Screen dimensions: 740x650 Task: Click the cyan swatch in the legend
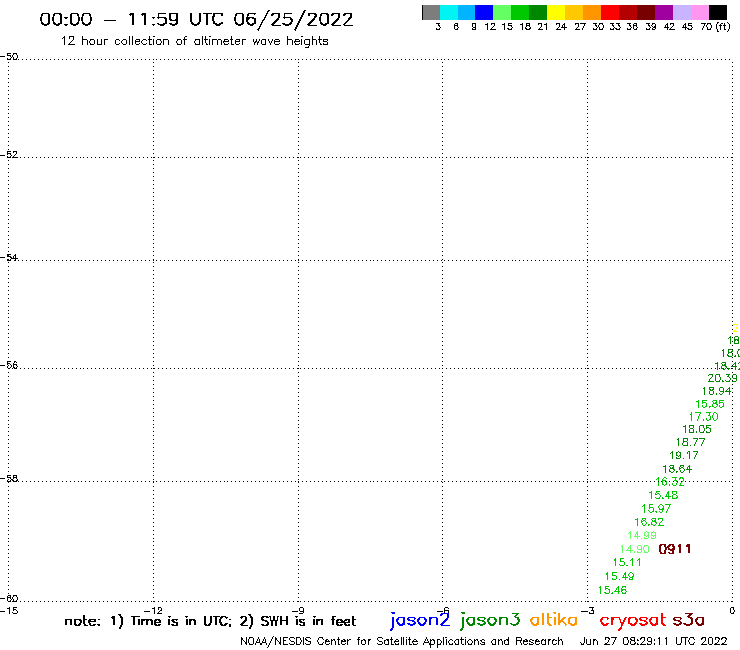pyautogui.click(x=449, y=12)
